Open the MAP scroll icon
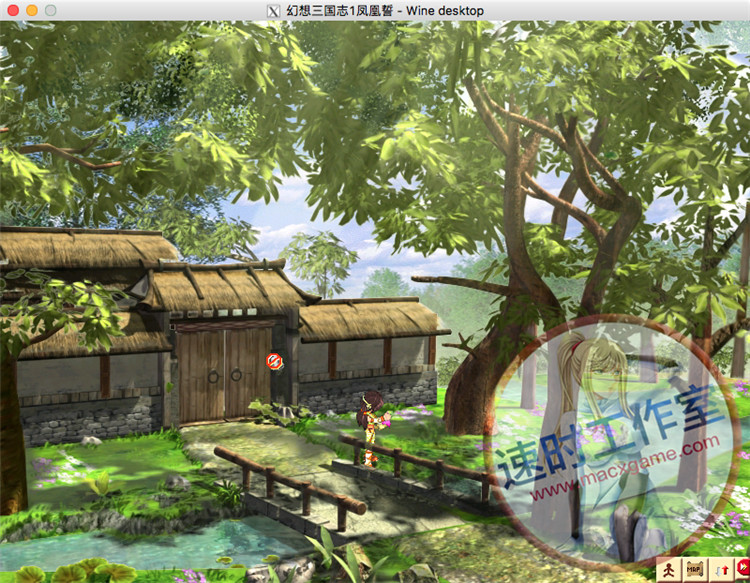The image size is (750, 583). click(x=694, y=570)
